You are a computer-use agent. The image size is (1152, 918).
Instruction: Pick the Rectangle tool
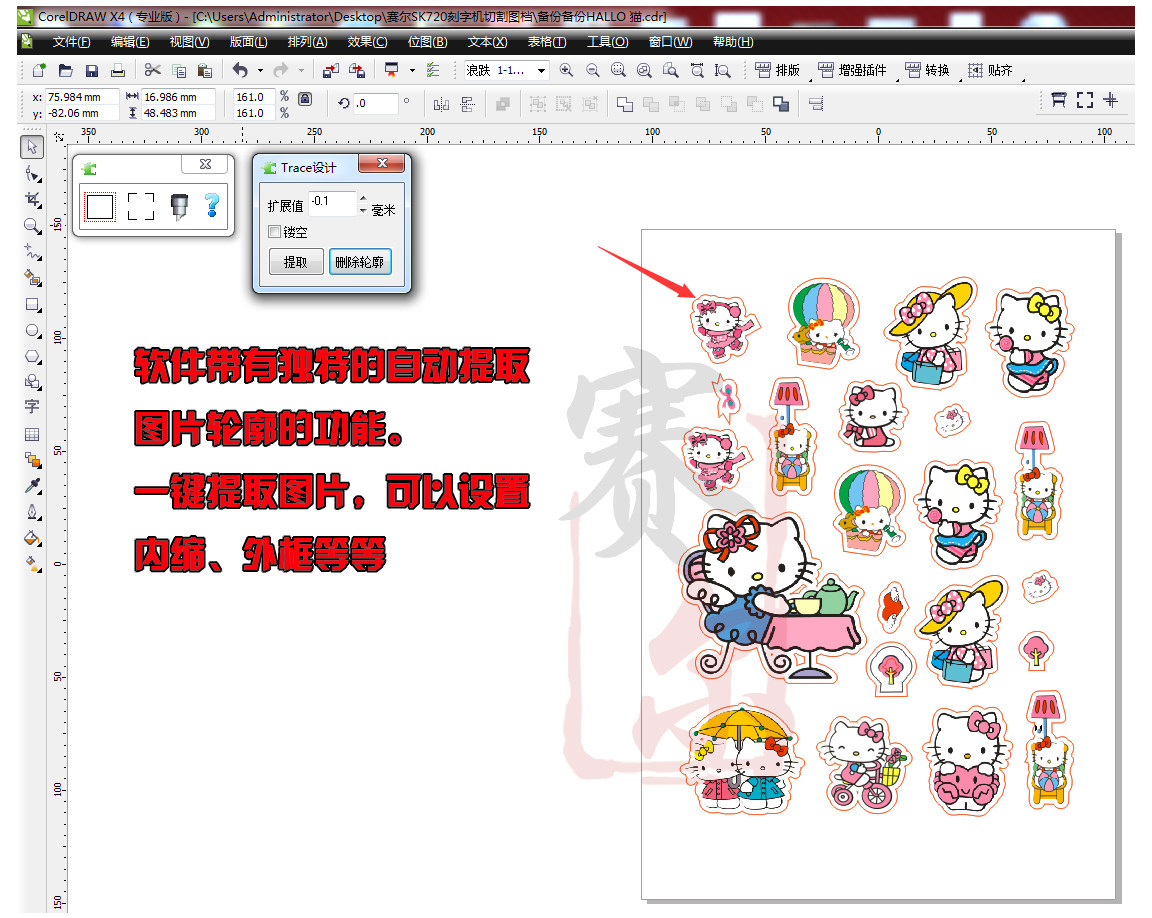32,304
